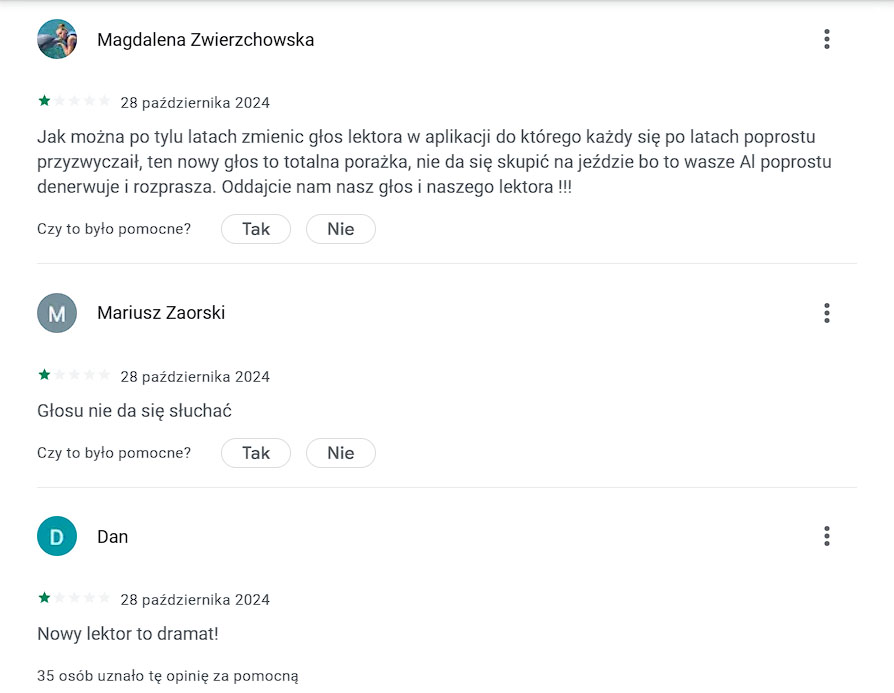Image resolution: width=894 pixels, height=693 pixels.
Task: Click the green star rating on Dan's review
Action: [x=44, y=598]
